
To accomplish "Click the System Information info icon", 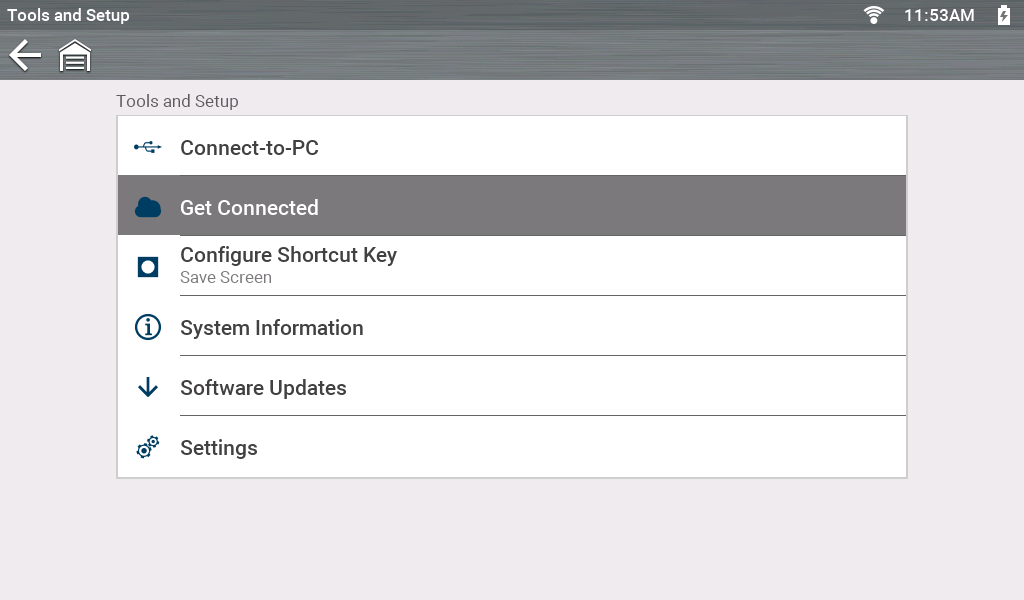I will (148, 327).
